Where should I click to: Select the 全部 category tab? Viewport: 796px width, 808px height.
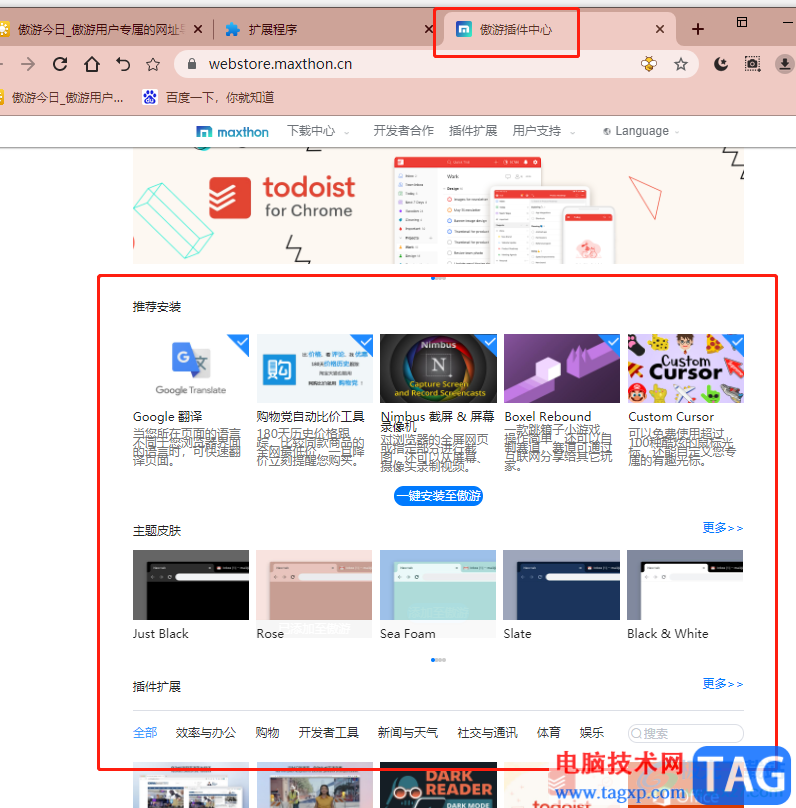(145, 733)
